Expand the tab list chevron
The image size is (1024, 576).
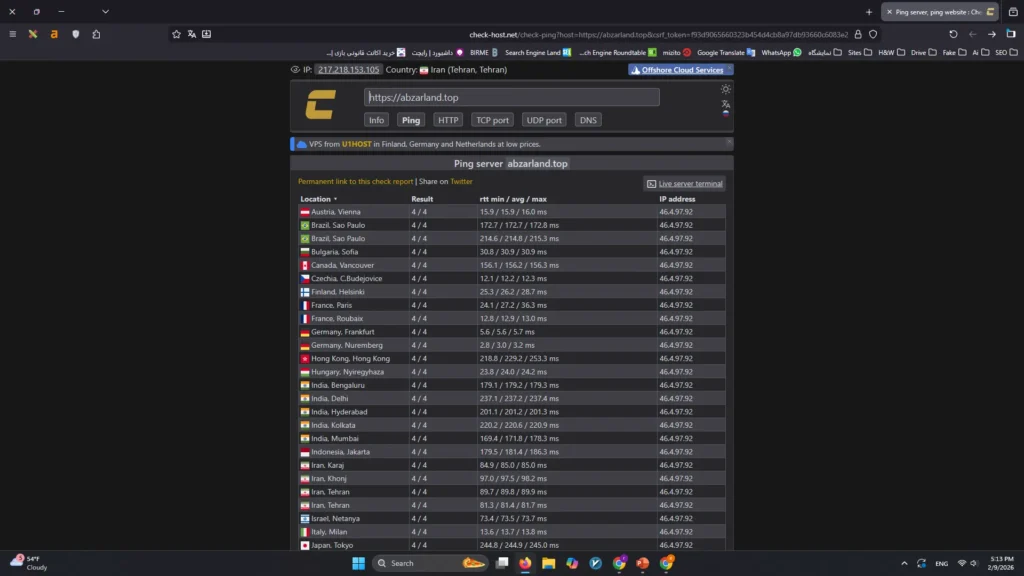click(x=106, y=12)
